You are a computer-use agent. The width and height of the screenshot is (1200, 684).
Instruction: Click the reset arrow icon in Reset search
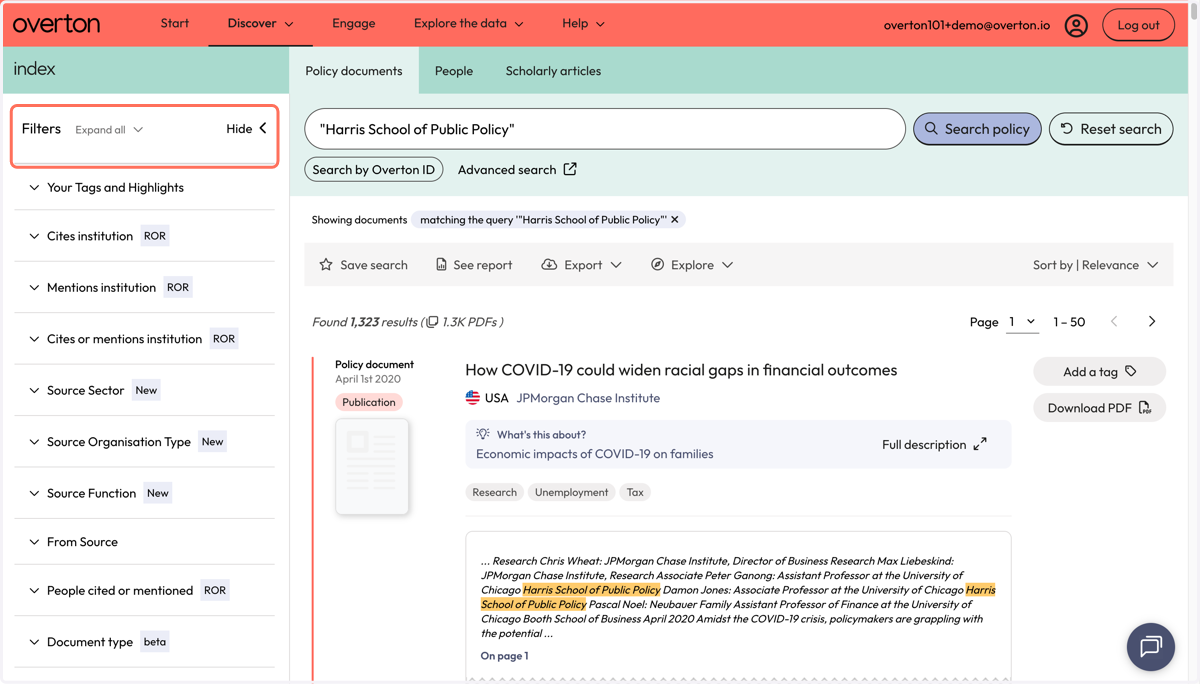[x=1067, y=129]
